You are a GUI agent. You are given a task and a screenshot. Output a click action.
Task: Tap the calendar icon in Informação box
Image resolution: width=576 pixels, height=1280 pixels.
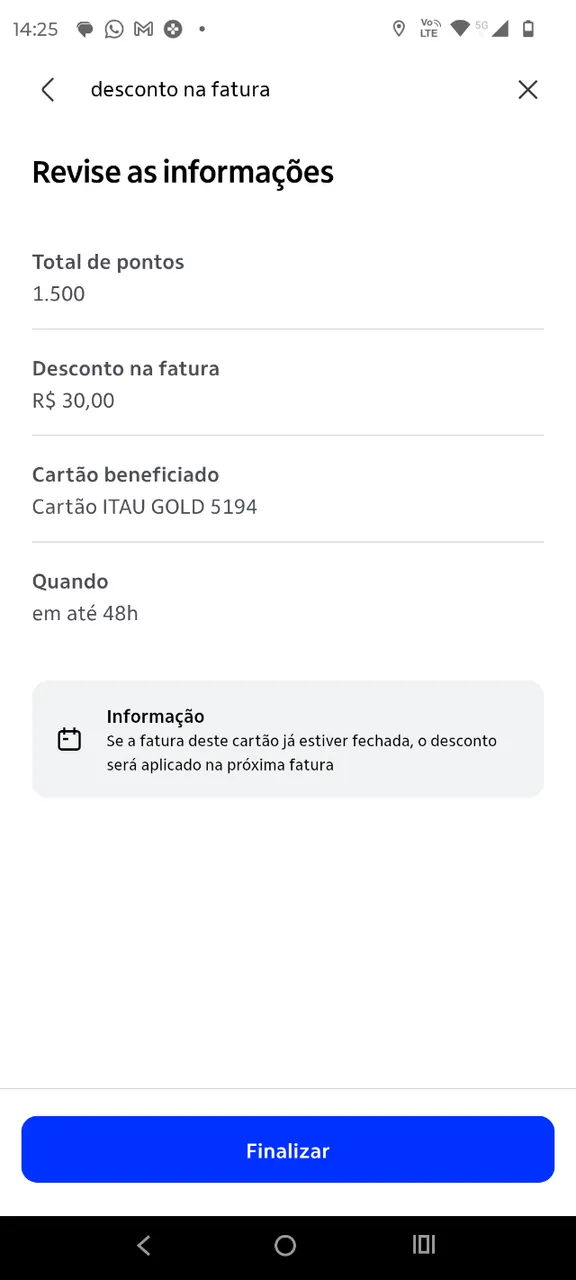click(69, 740)
